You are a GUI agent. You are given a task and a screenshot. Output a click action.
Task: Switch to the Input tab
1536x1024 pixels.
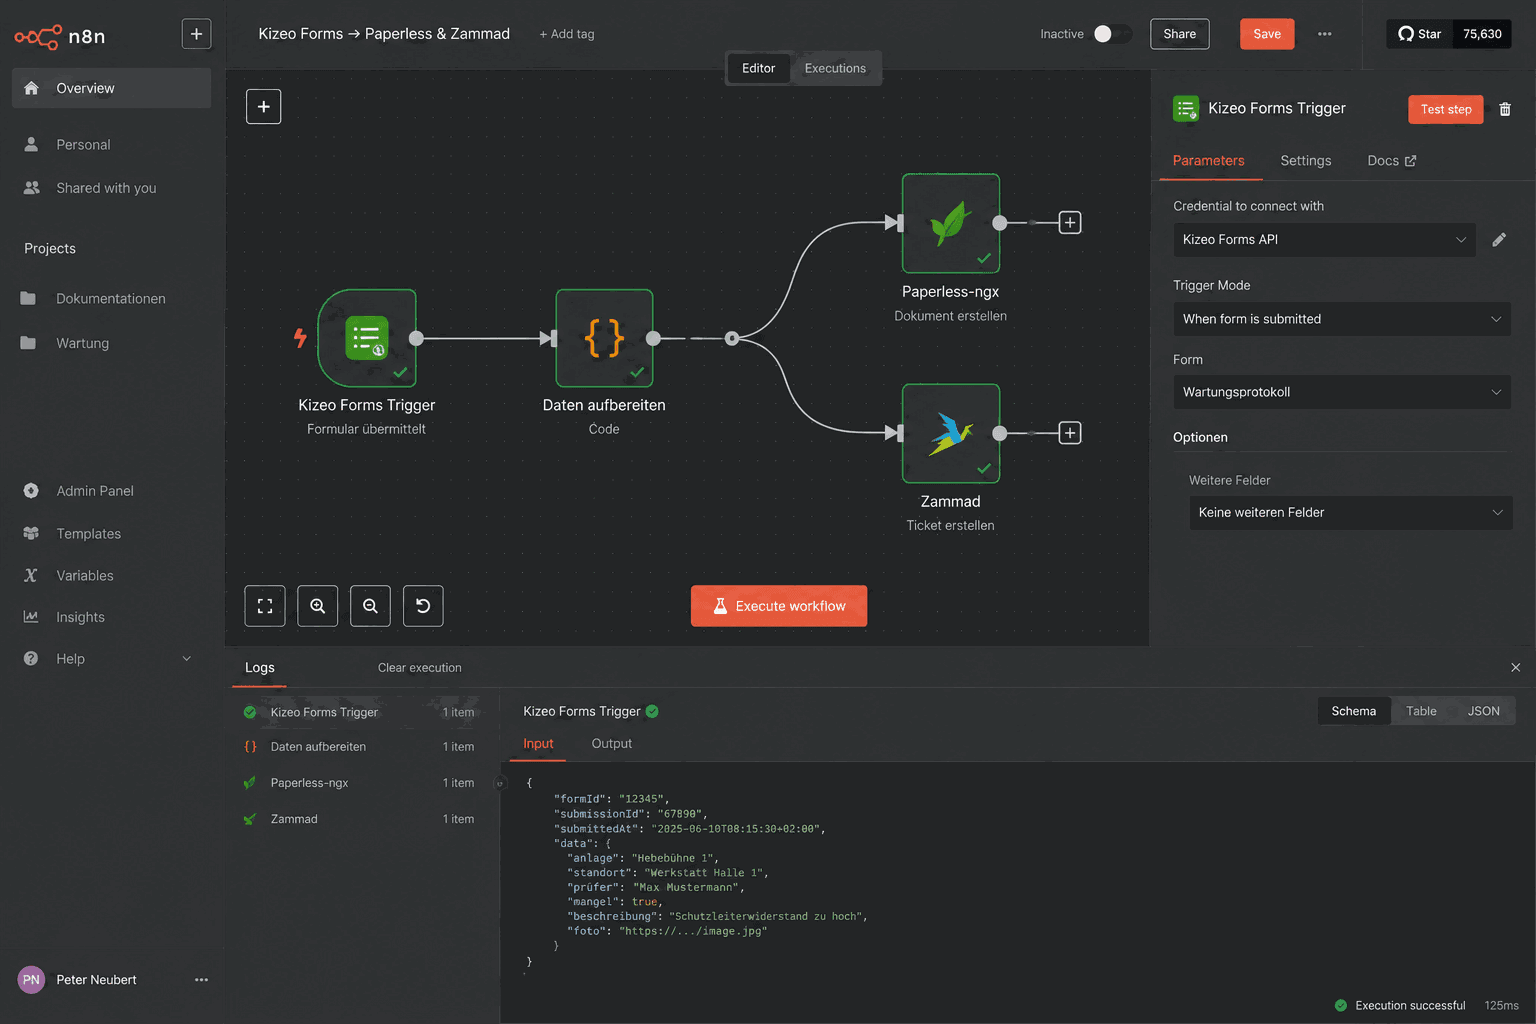pyautogui.click(x=538, y=744)
